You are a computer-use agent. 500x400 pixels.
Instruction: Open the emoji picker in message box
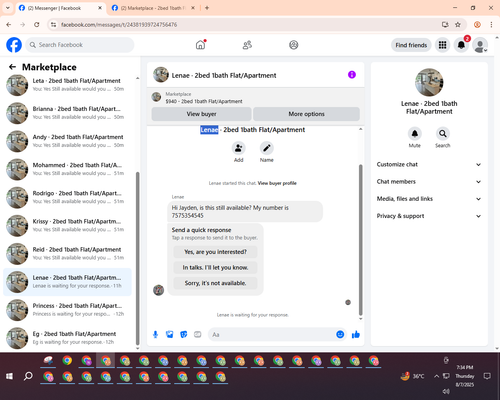(340, 334)
